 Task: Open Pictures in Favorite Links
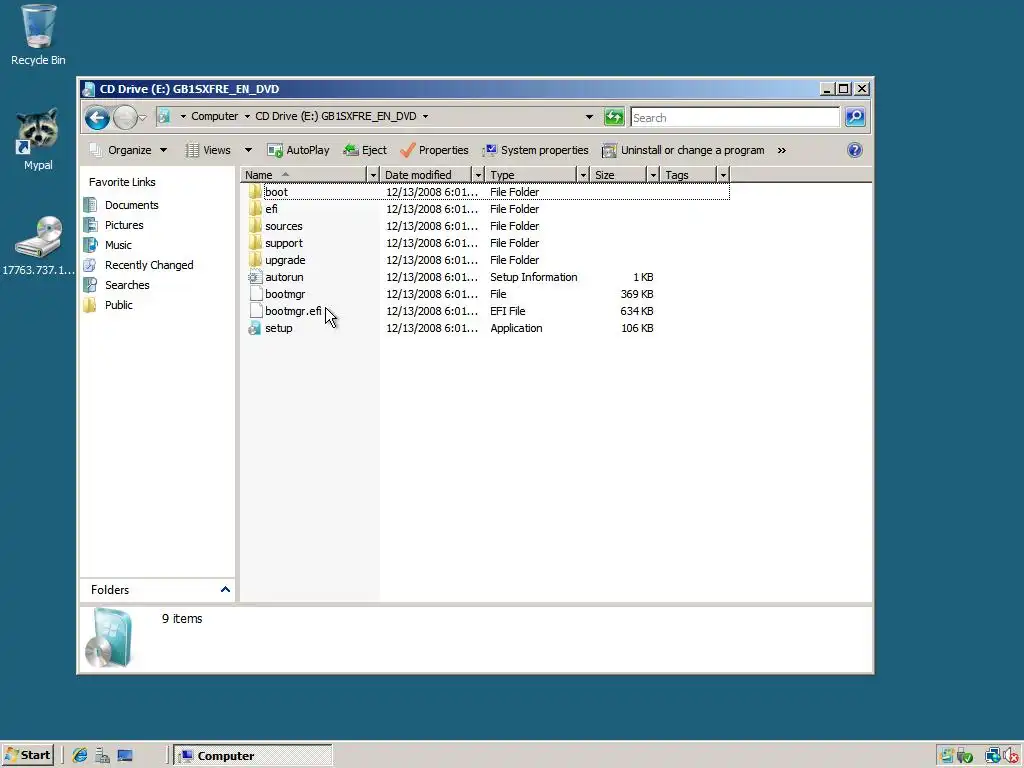pos(114,225)
